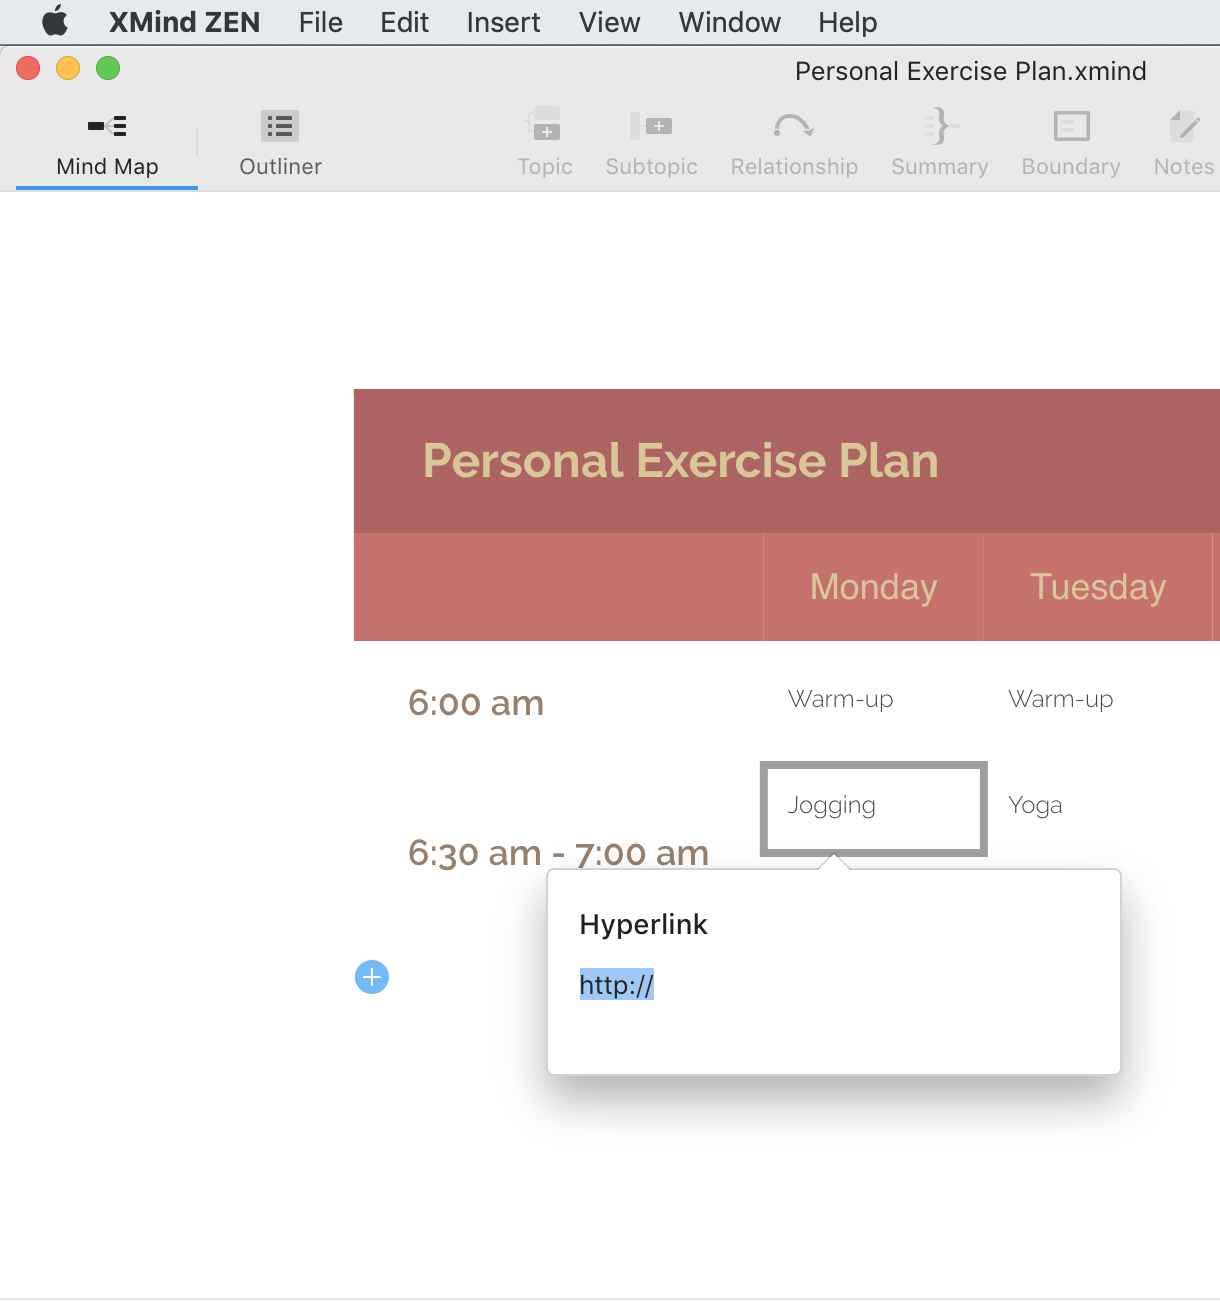Select the Relationship arrow icon
Image resolution: width=1220 pixels, height=1302 pixels.
793,125
